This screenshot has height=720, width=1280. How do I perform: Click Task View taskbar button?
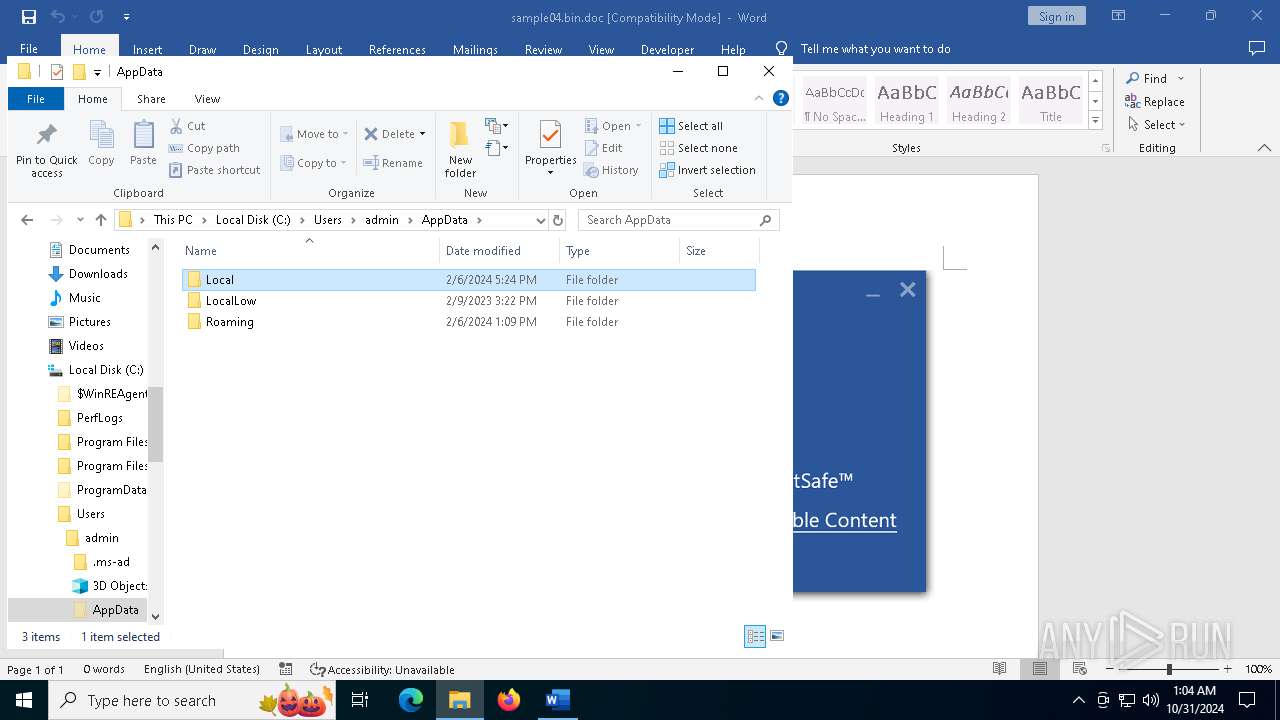point(361,700)
